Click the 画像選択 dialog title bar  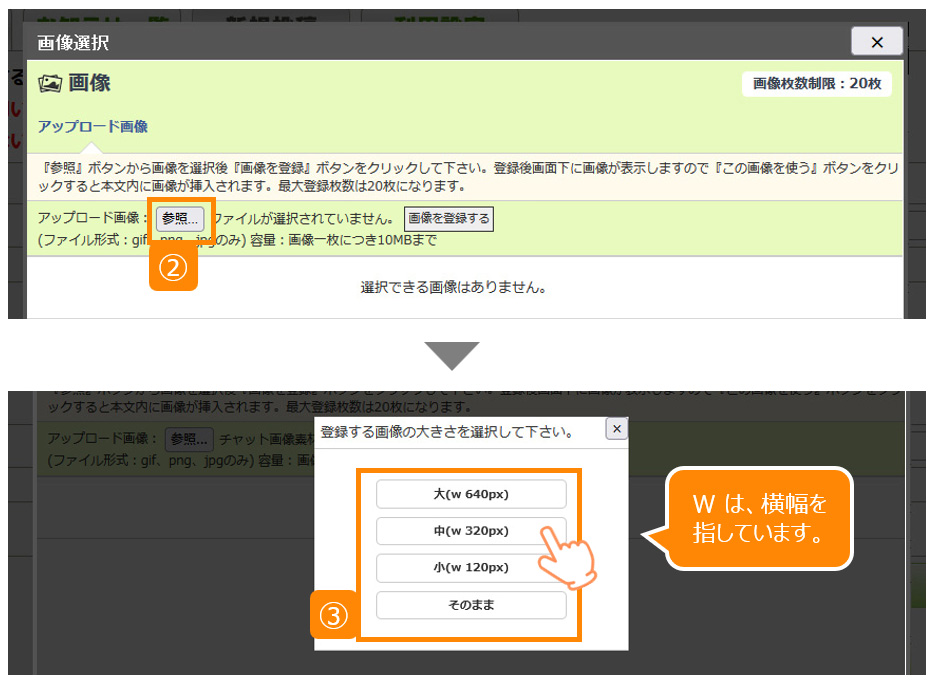point(400,42)
